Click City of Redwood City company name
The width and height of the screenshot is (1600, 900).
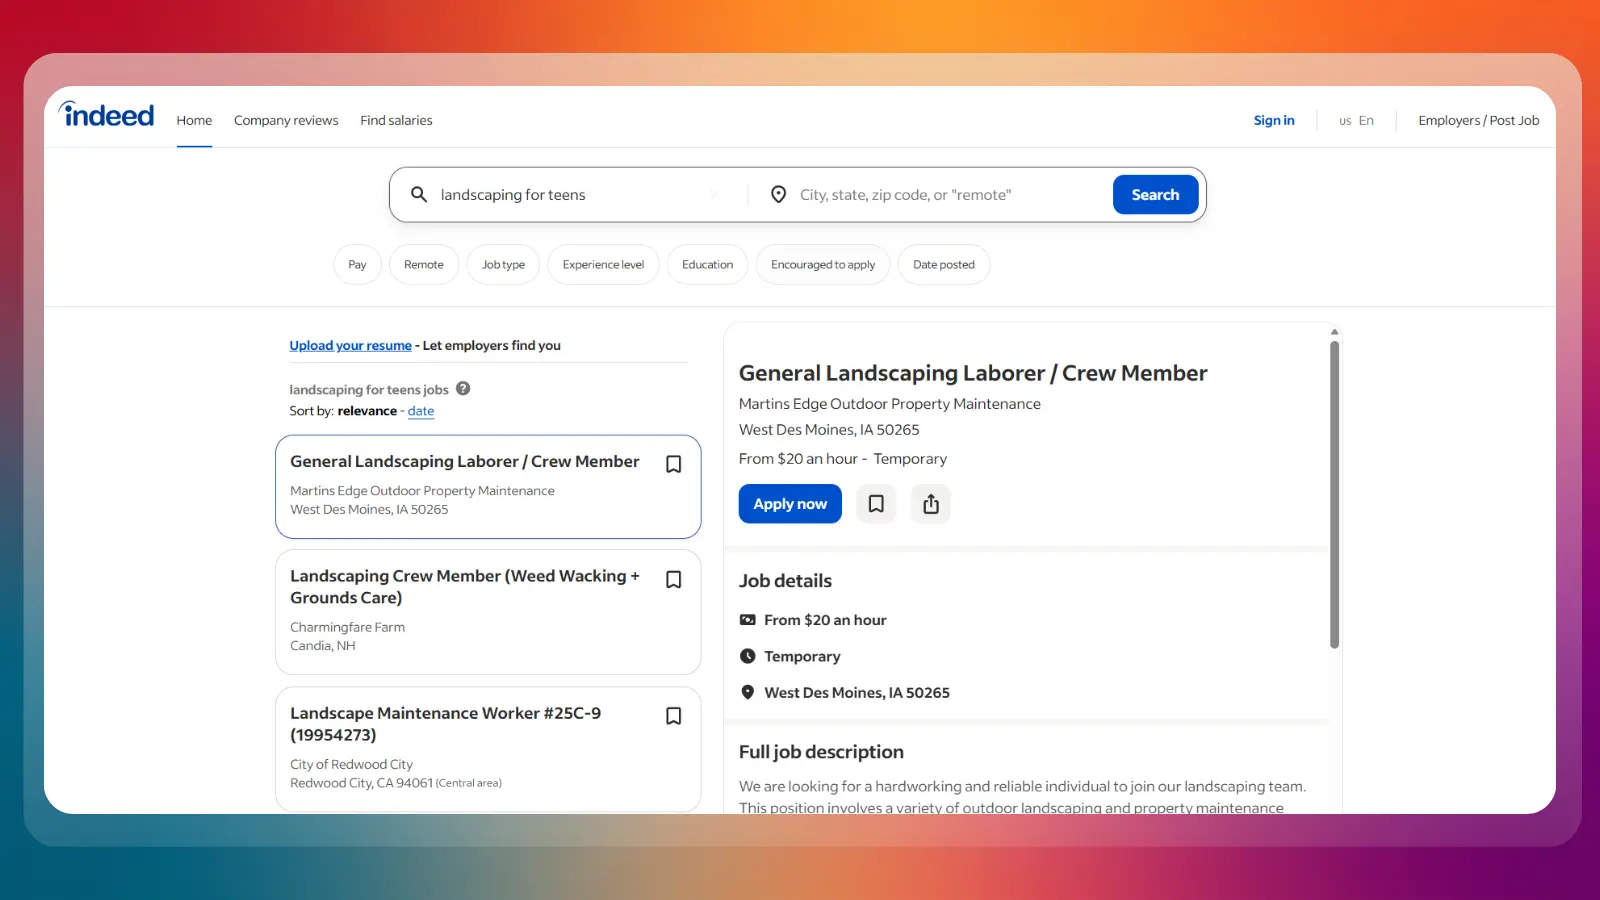pos(351,764)
